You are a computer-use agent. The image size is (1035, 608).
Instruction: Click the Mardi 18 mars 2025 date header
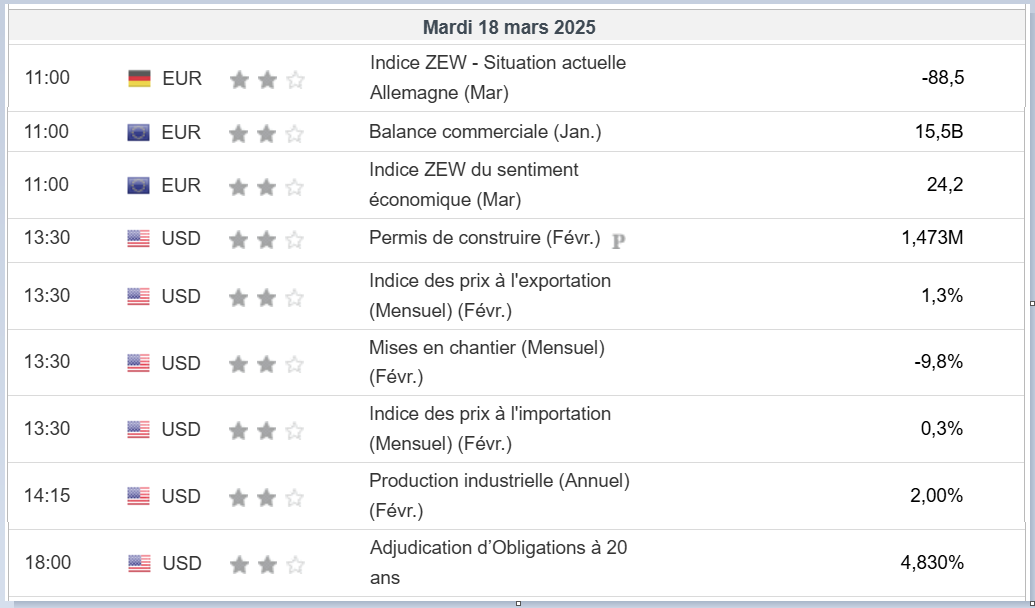(x=509, y=27)
